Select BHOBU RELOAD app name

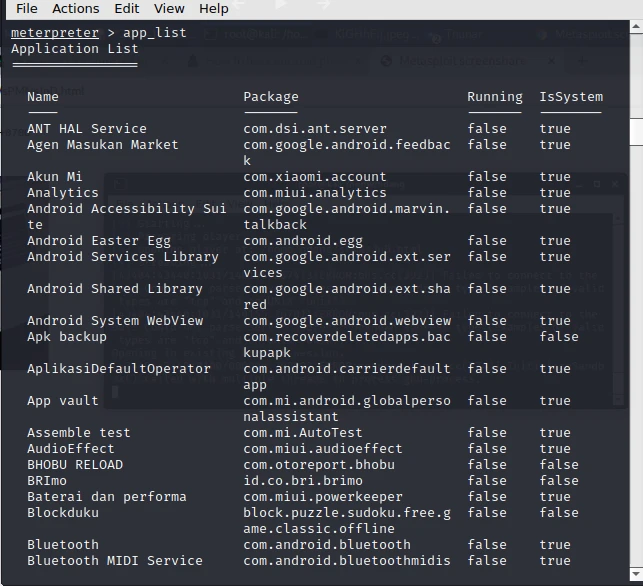75,465
